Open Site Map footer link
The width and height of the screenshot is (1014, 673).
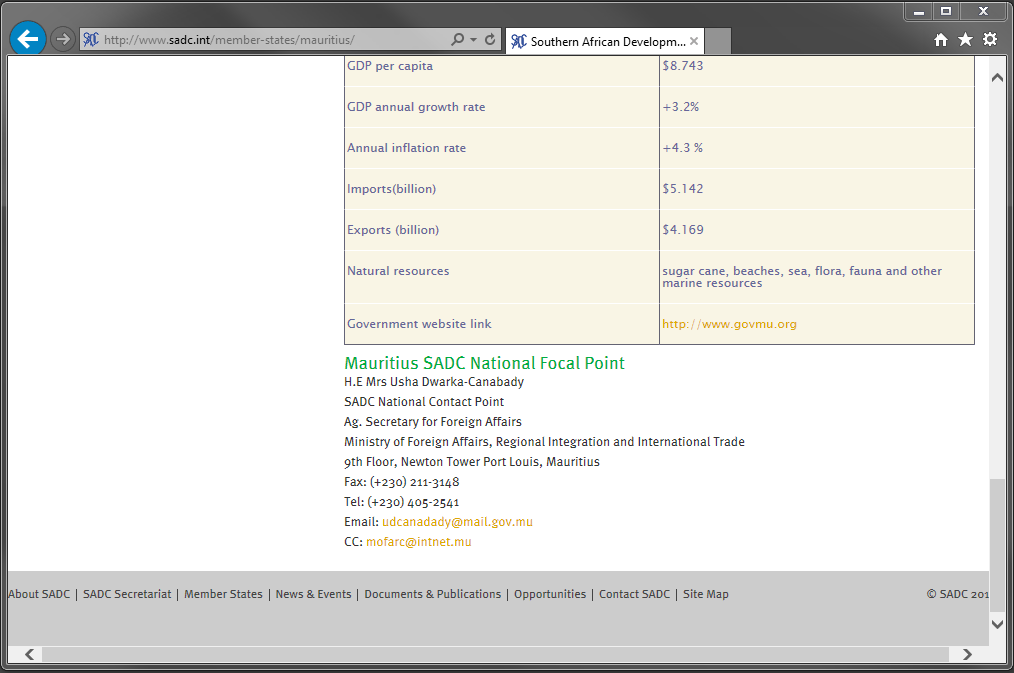(706, 594)
